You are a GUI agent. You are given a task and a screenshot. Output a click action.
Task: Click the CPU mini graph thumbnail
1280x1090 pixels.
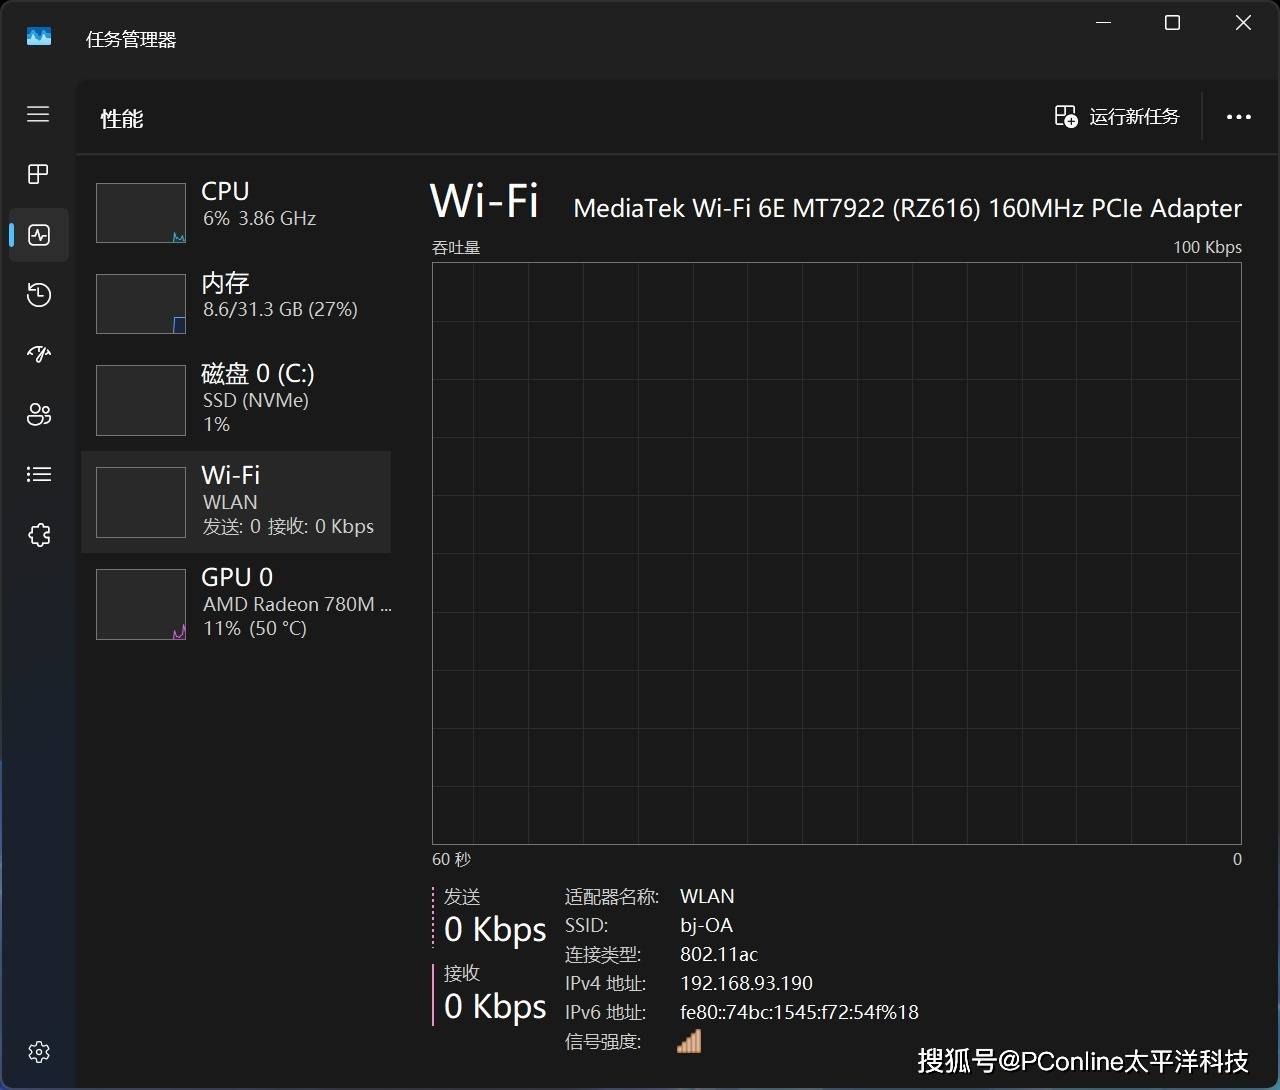pyautogui.click(x=141, y=213)
